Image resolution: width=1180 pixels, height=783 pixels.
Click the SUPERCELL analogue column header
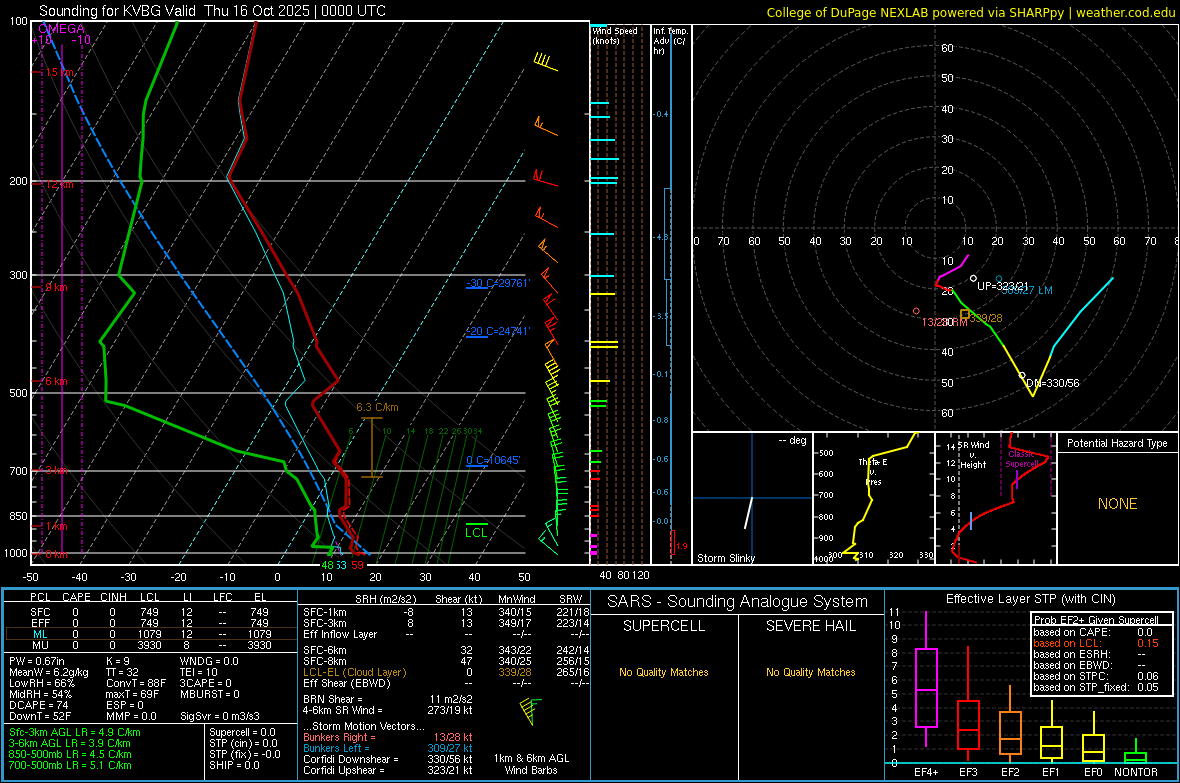(664, 626)
